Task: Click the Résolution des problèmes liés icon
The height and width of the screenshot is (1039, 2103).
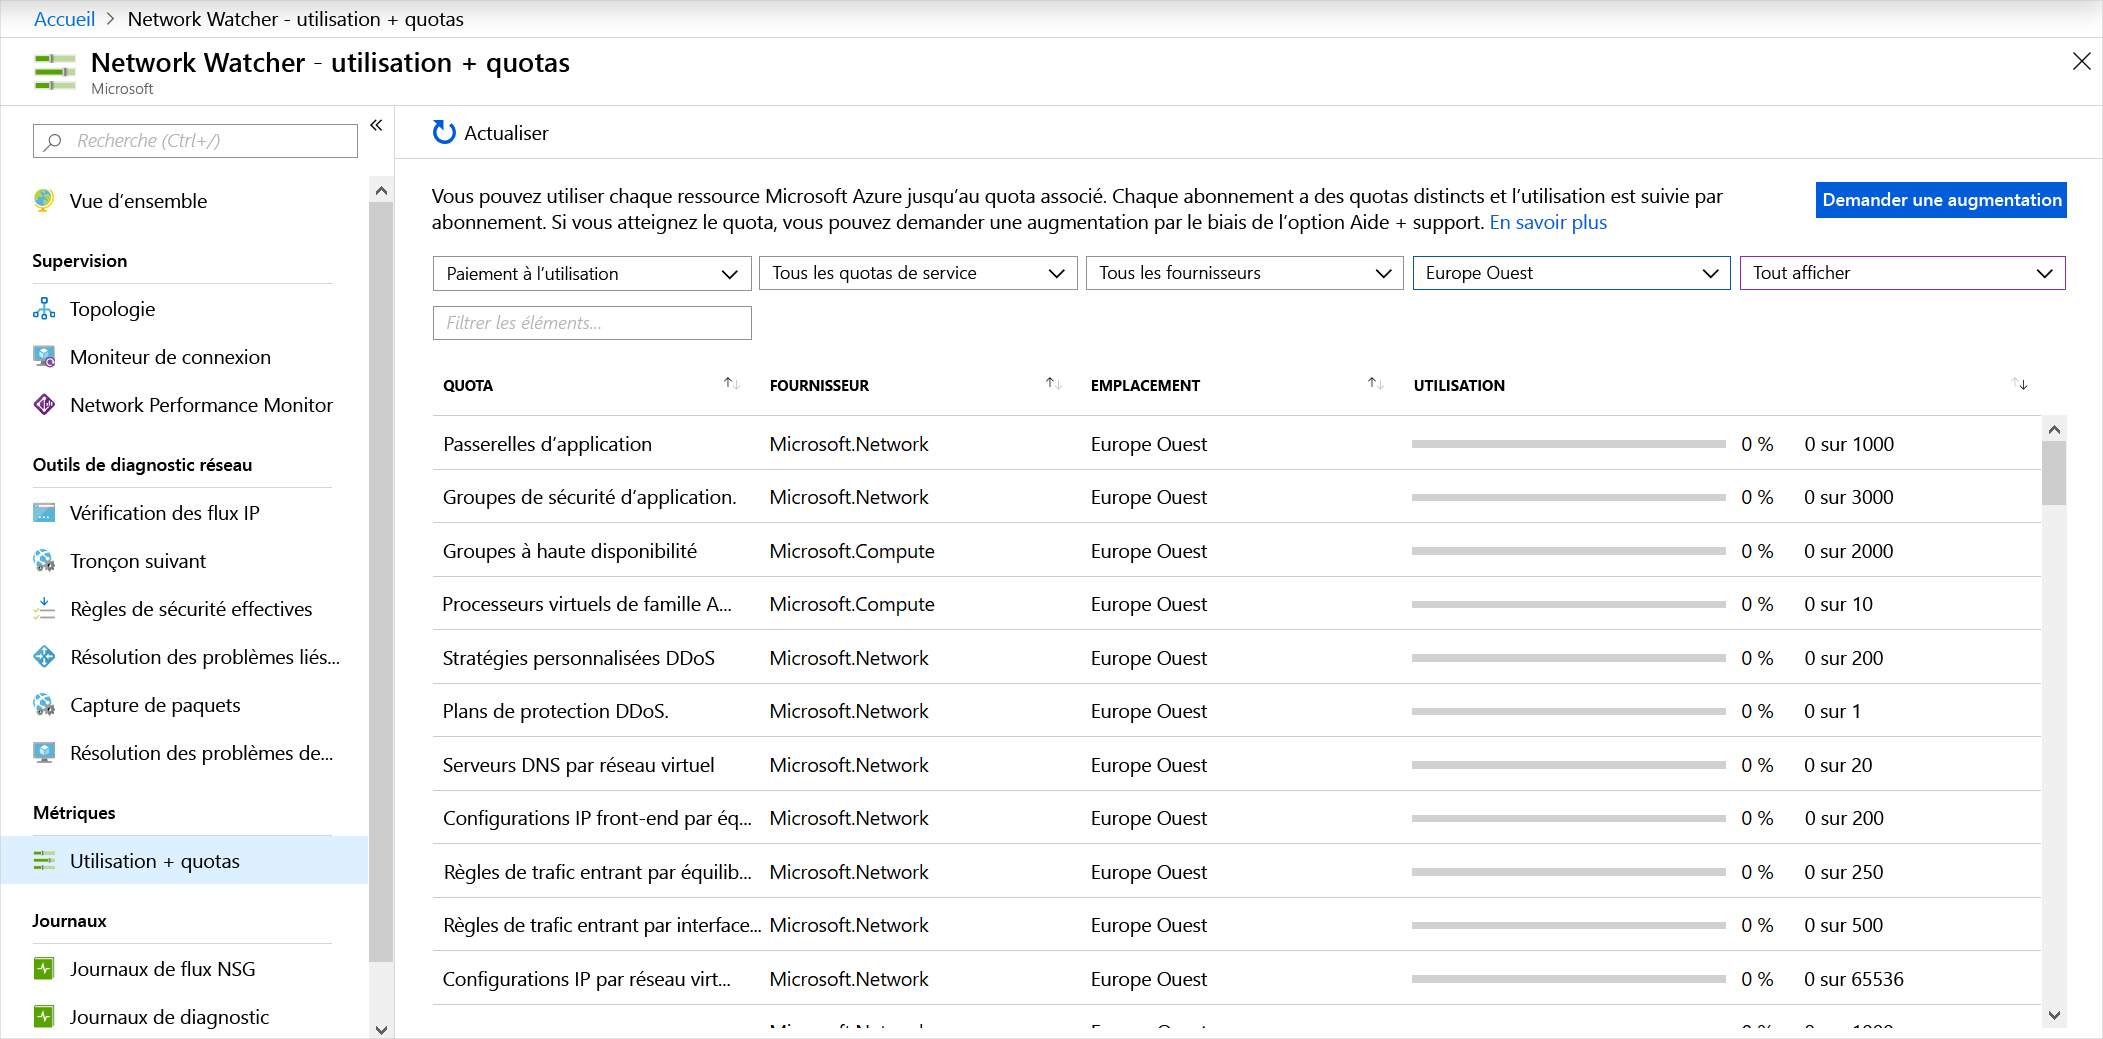Action: click(44, 656)
